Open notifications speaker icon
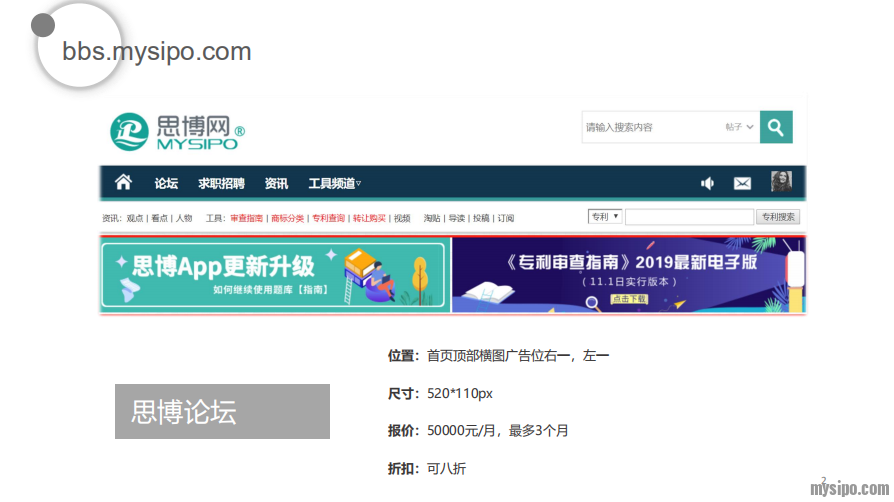 click(x=707, y=183)
